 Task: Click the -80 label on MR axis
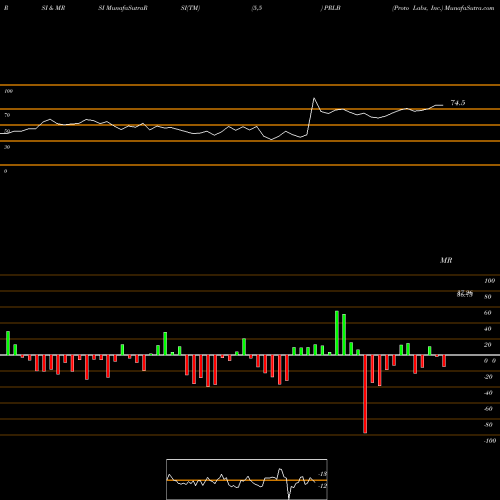[x=488, y=425]
